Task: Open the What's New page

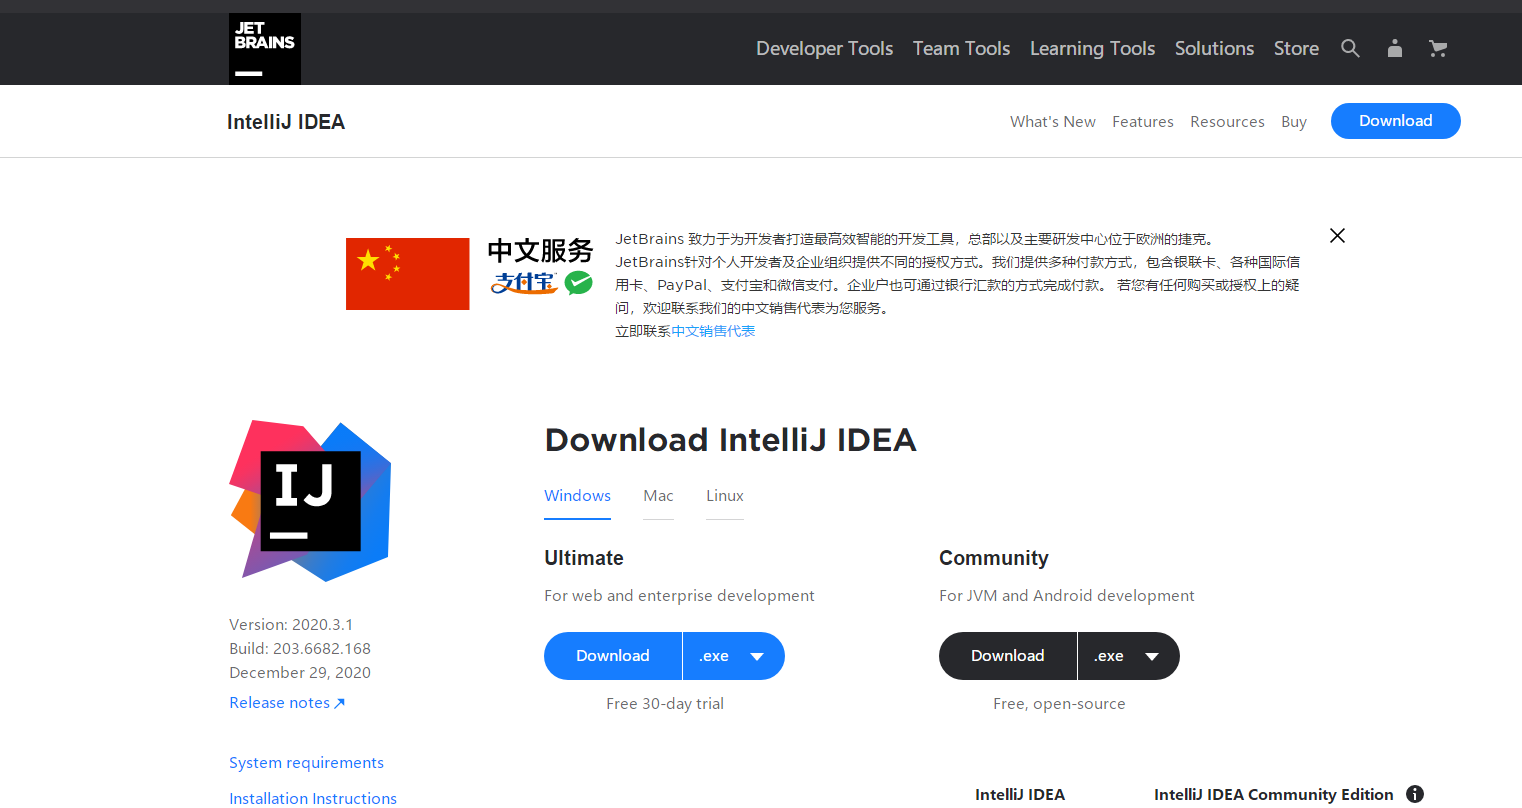Action: 1053,121
